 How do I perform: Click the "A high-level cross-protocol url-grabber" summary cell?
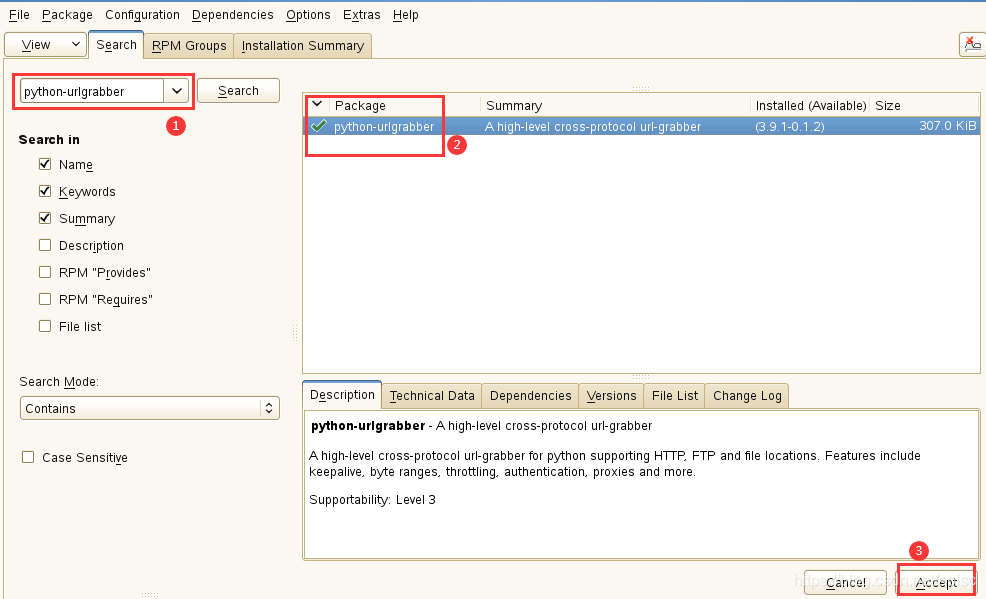pos(592,126)
